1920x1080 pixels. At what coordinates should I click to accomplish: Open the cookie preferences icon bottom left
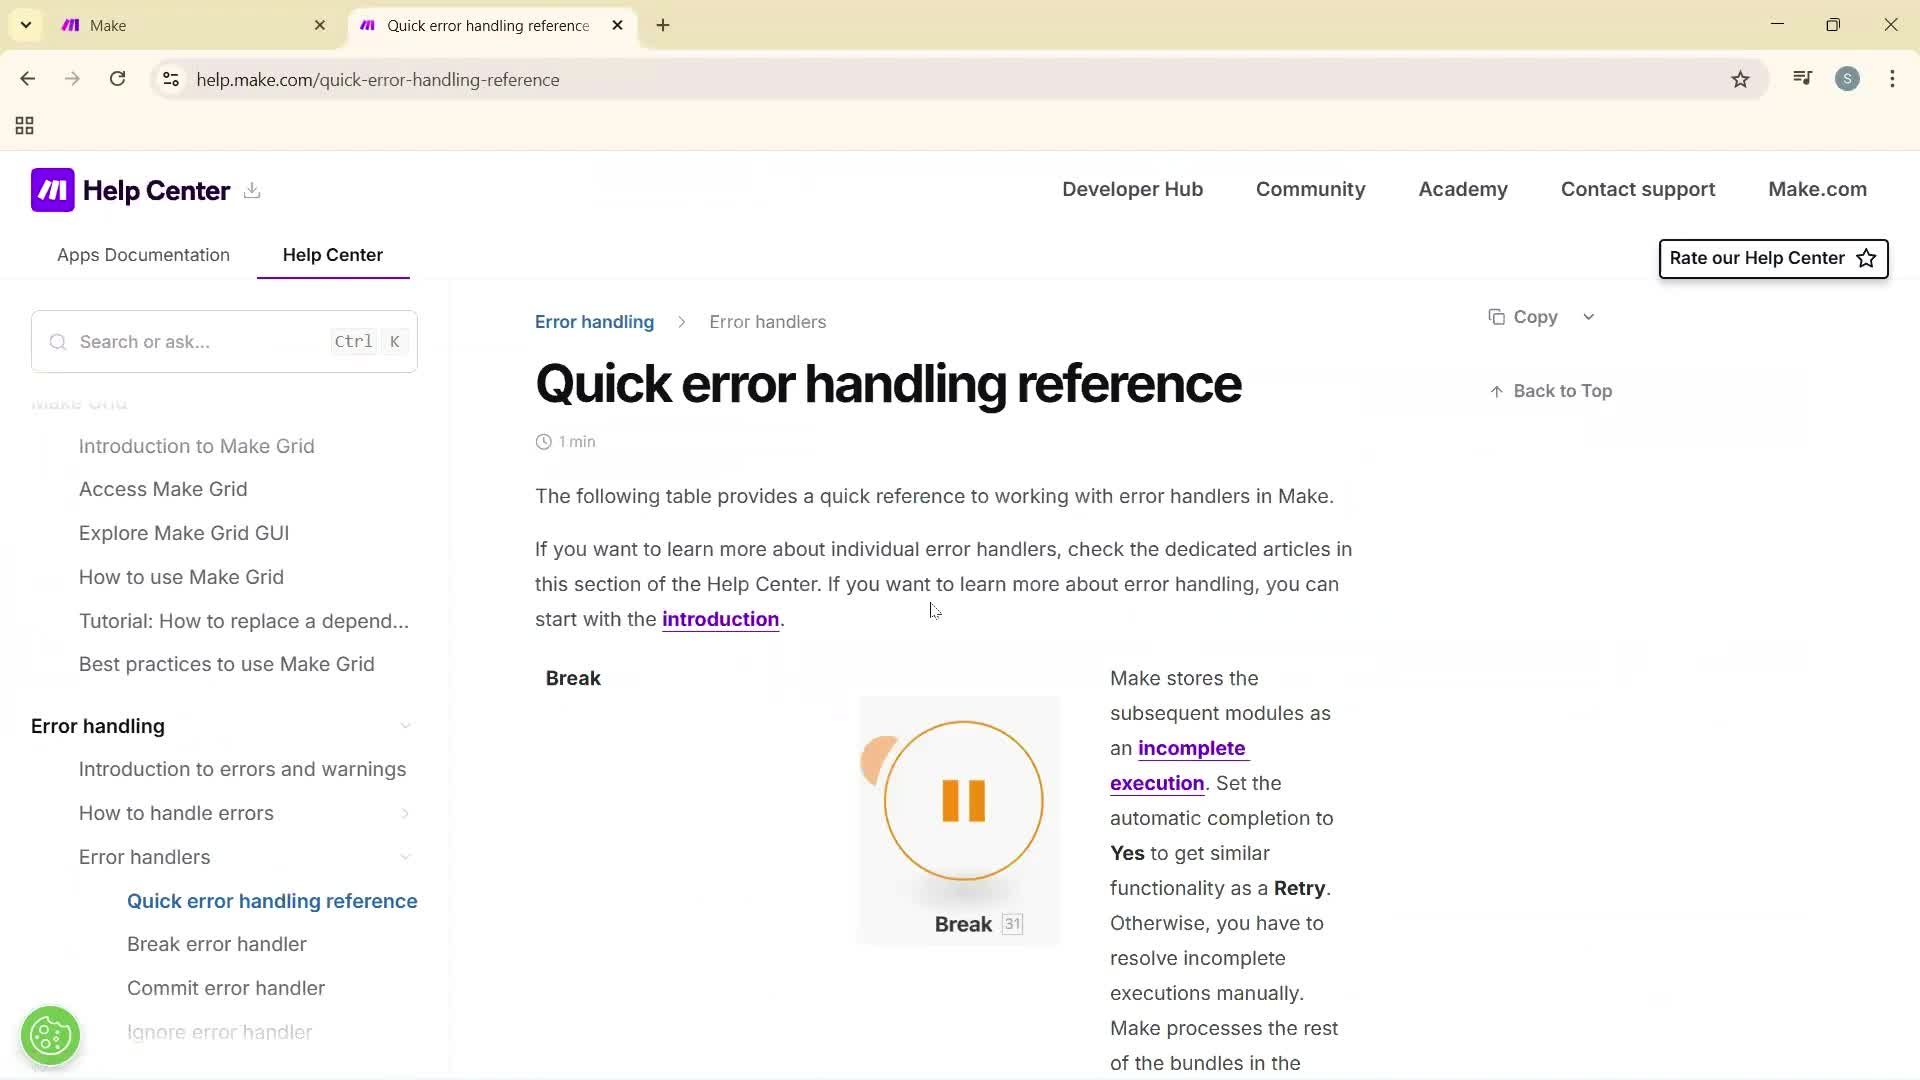tap(50, 1035)
